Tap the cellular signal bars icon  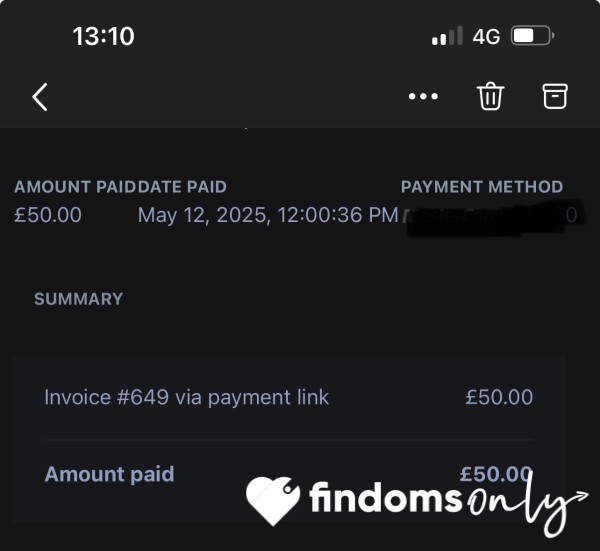(447, 36)
